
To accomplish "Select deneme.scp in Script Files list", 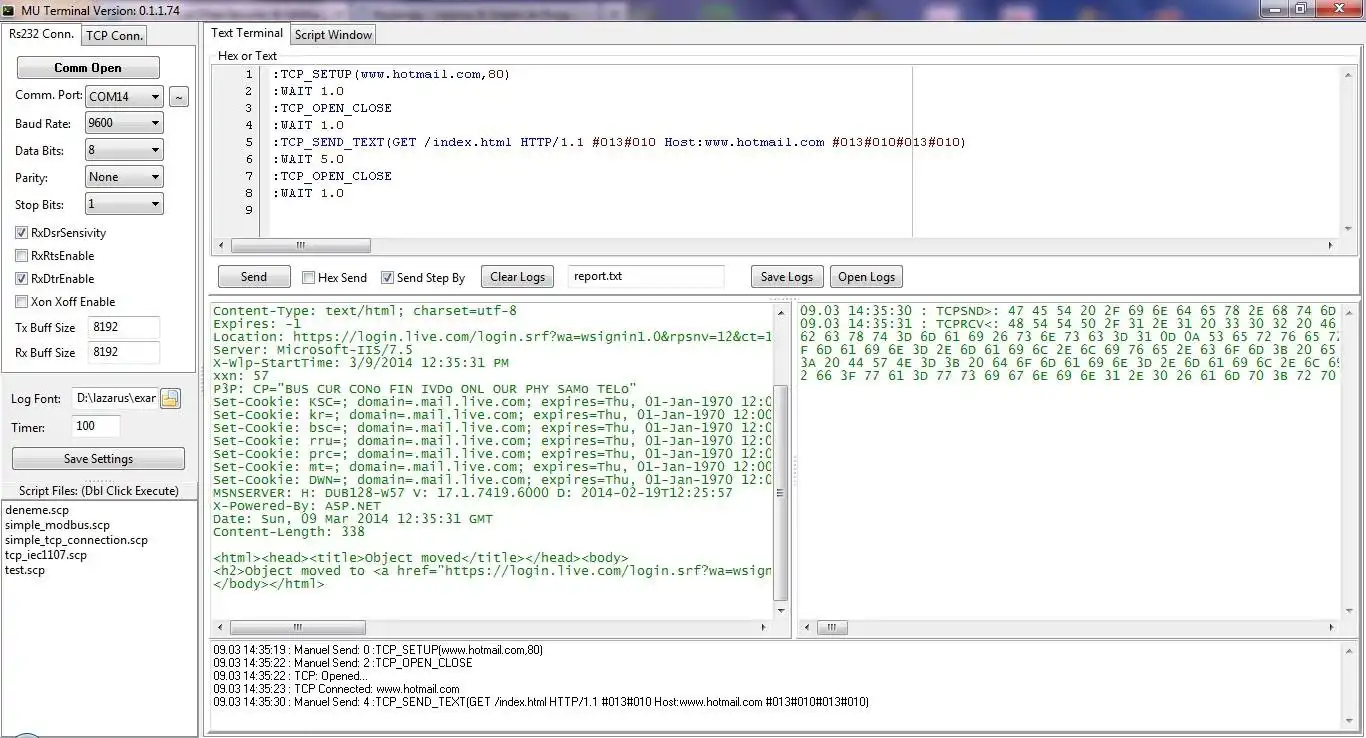I will (37, 510).
